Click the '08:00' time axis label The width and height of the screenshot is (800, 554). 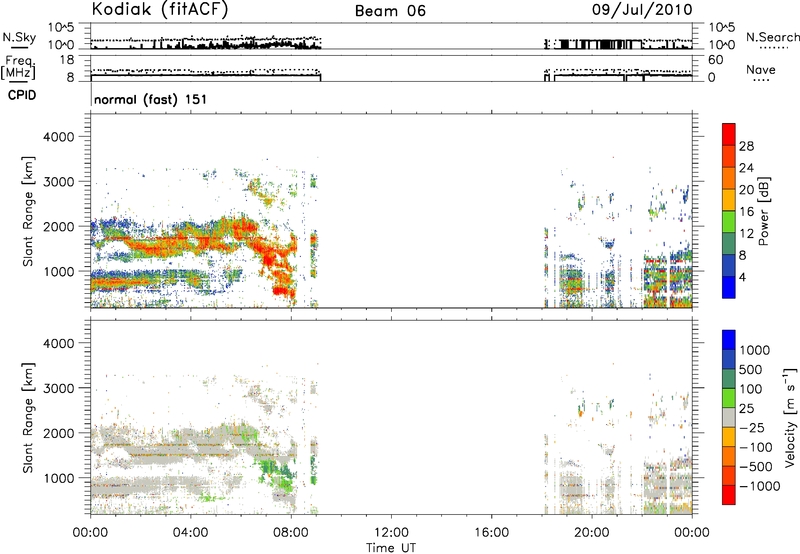291,533
